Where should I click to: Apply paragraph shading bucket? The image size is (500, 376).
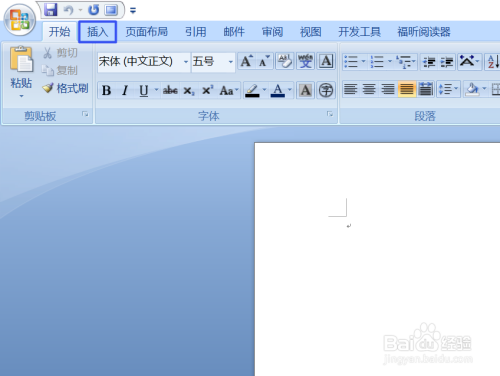(472, 89)
